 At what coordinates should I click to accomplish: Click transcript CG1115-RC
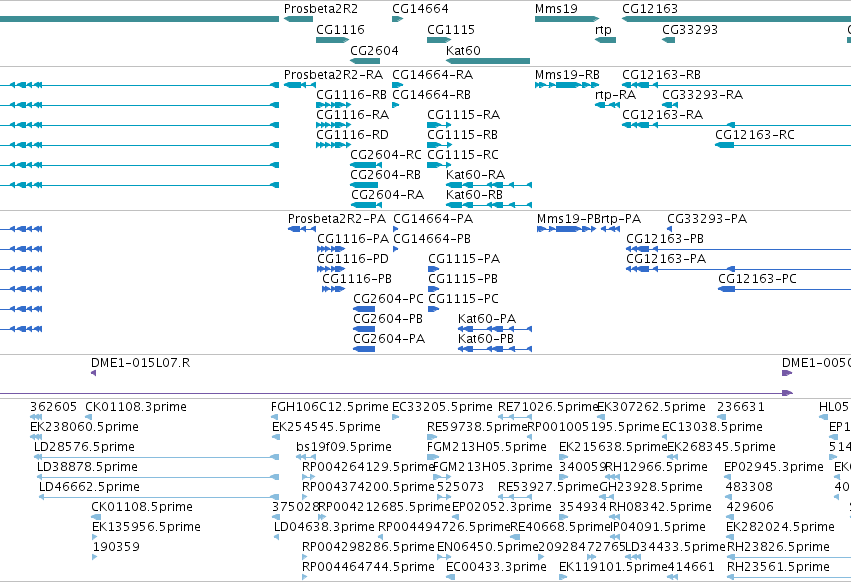pos(462,155)
